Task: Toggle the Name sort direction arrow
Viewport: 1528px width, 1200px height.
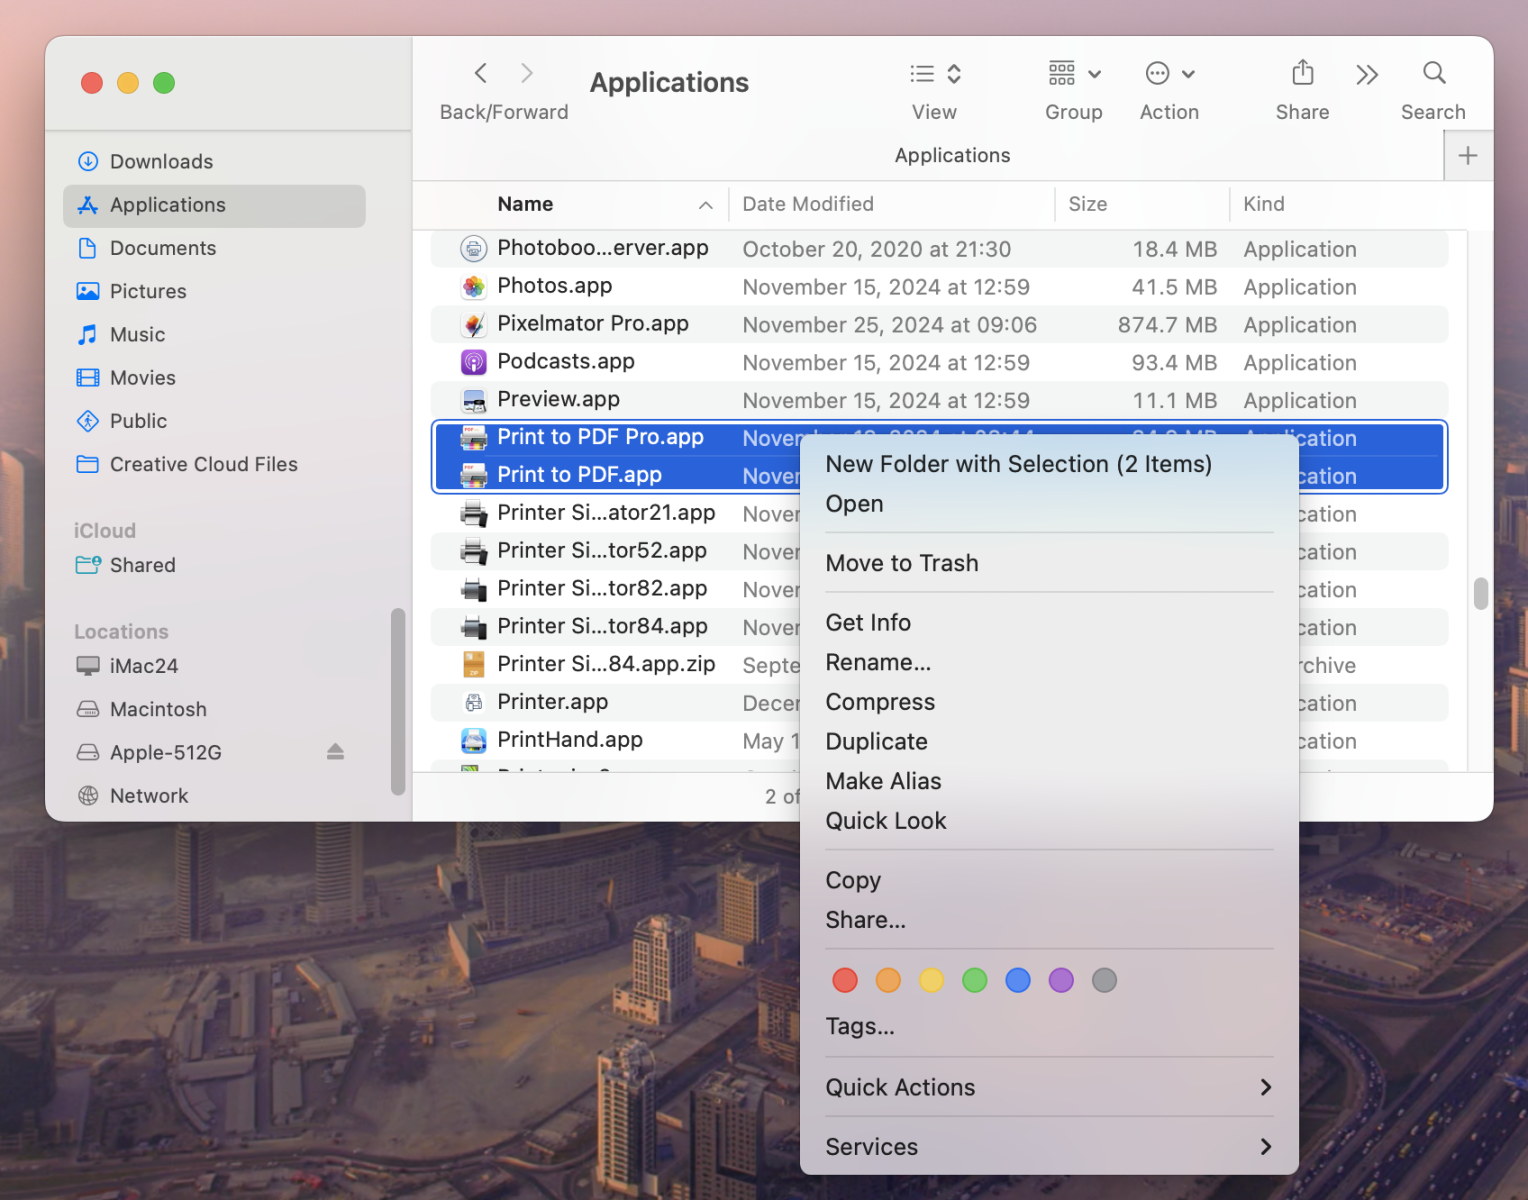Action: [706, 205]
